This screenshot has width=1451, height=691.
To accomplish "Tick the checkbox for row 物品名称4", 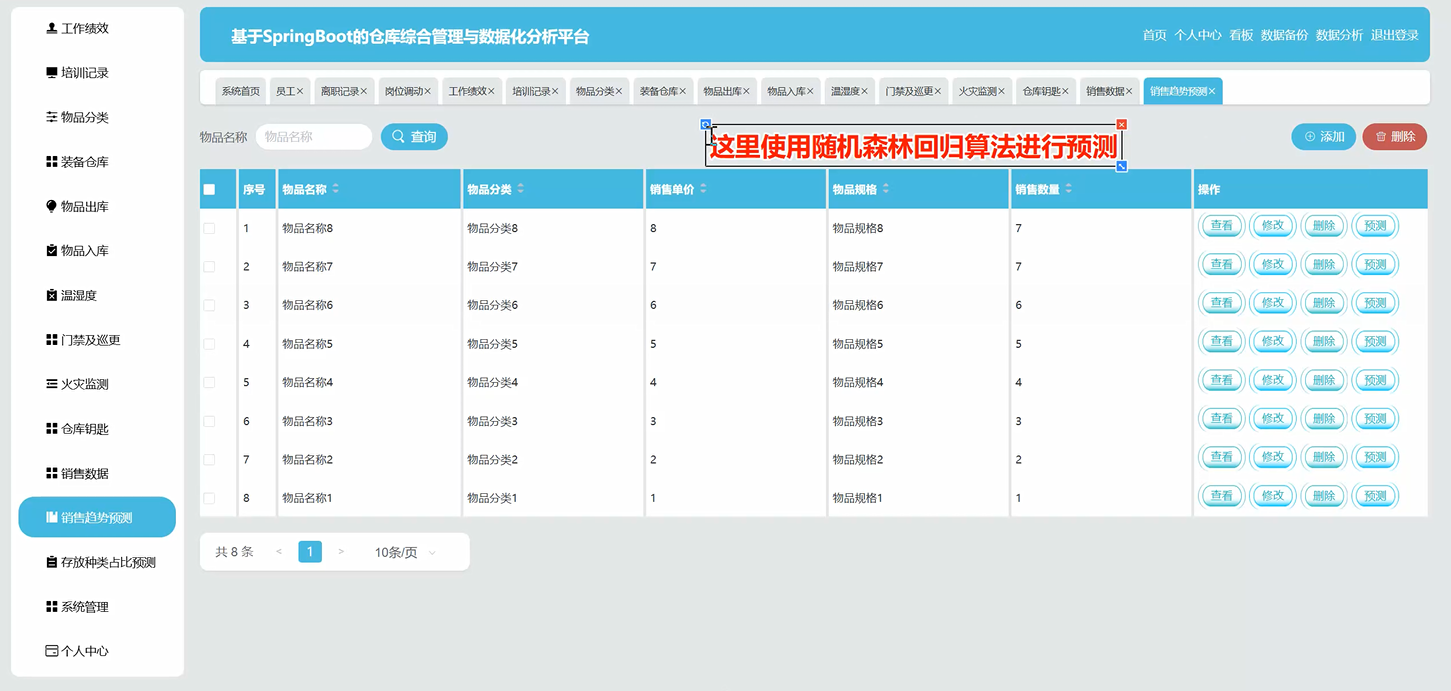I will click(209, 382).
